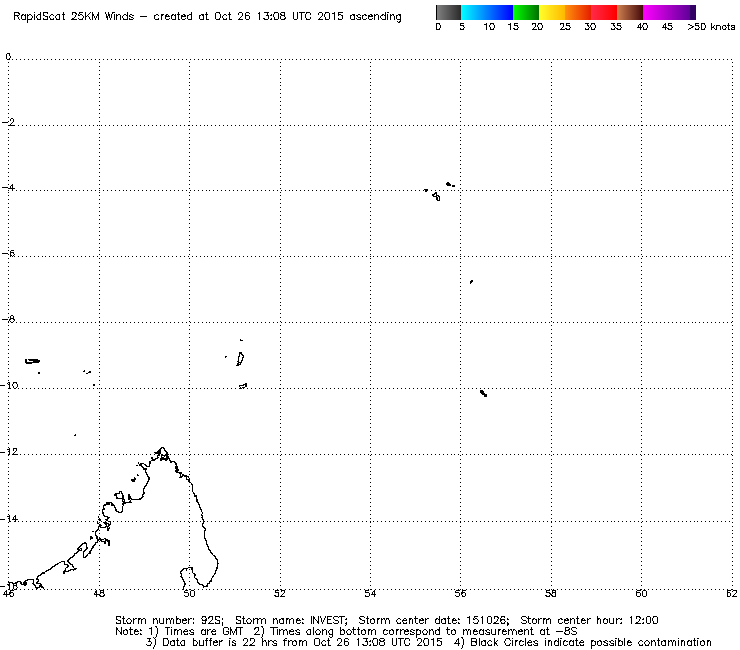Click the longitude axis label '58'
740x650 pixels.
click(x=551, y=594)
